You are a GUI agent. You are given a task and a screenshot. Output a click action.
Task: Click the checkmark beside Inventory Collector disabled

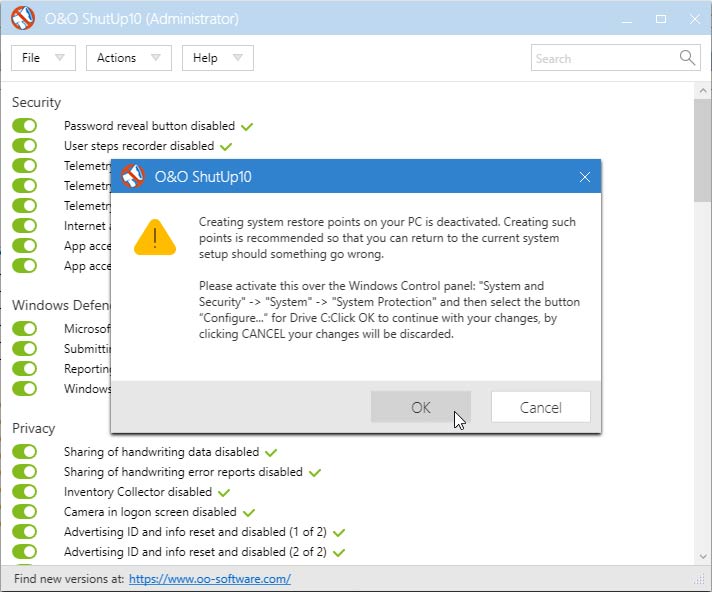(224, 493)
